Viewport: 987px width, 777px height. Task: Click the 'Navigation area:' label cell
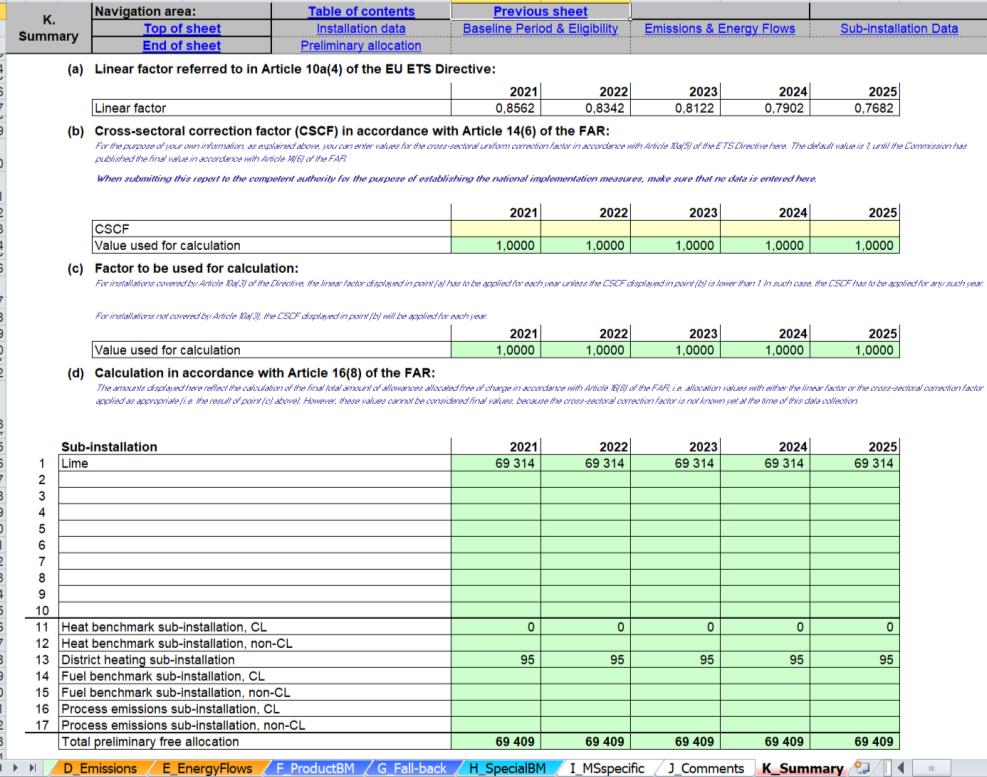[x=182, y=11]
